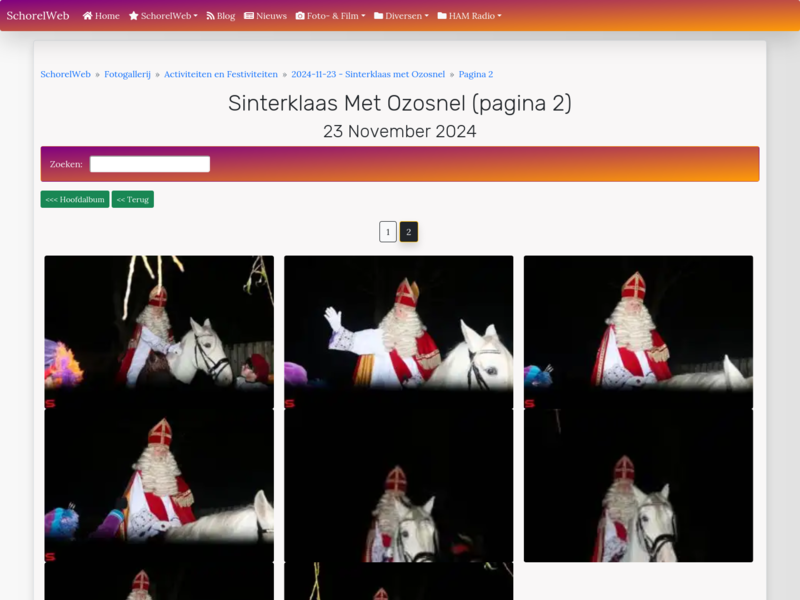This screenshot has height=600, width=800.
Task: Click the << Terug button
Action: 133,199
